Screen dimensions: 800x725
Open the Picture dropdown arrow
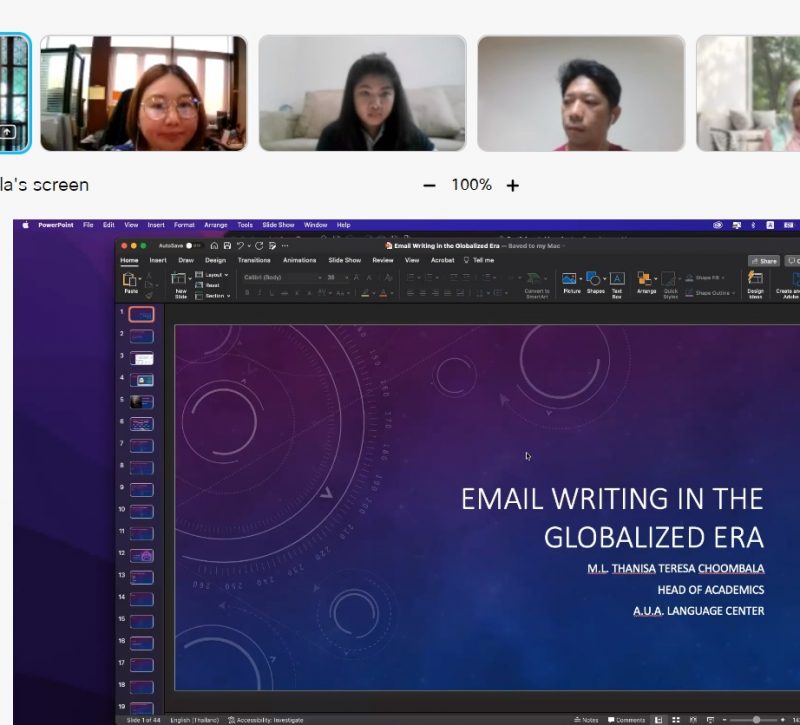[581, 279]
